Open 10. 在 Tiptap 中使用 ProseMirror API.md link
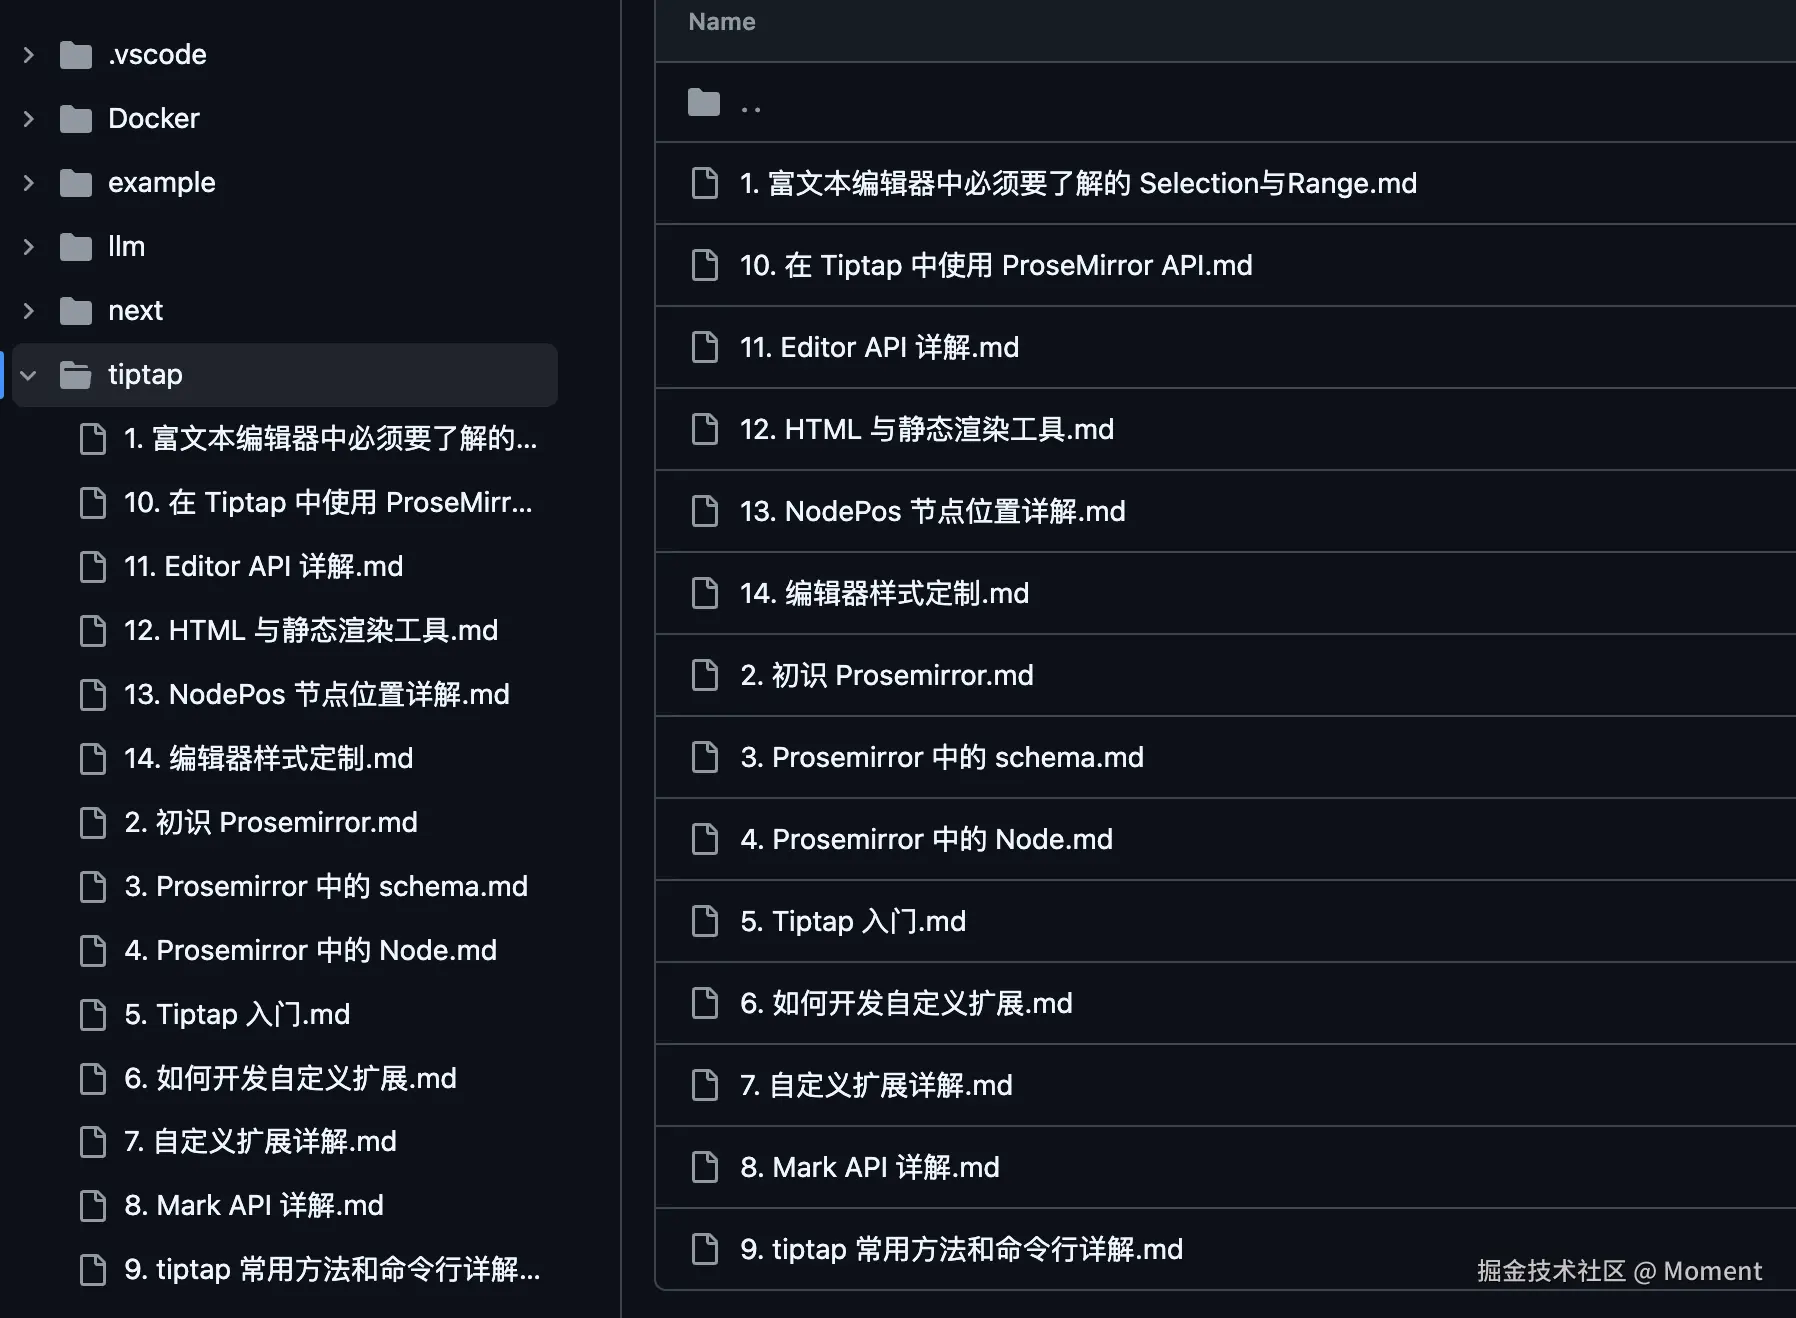Viewport: 1796px width, 1318px height. [995, 265]
